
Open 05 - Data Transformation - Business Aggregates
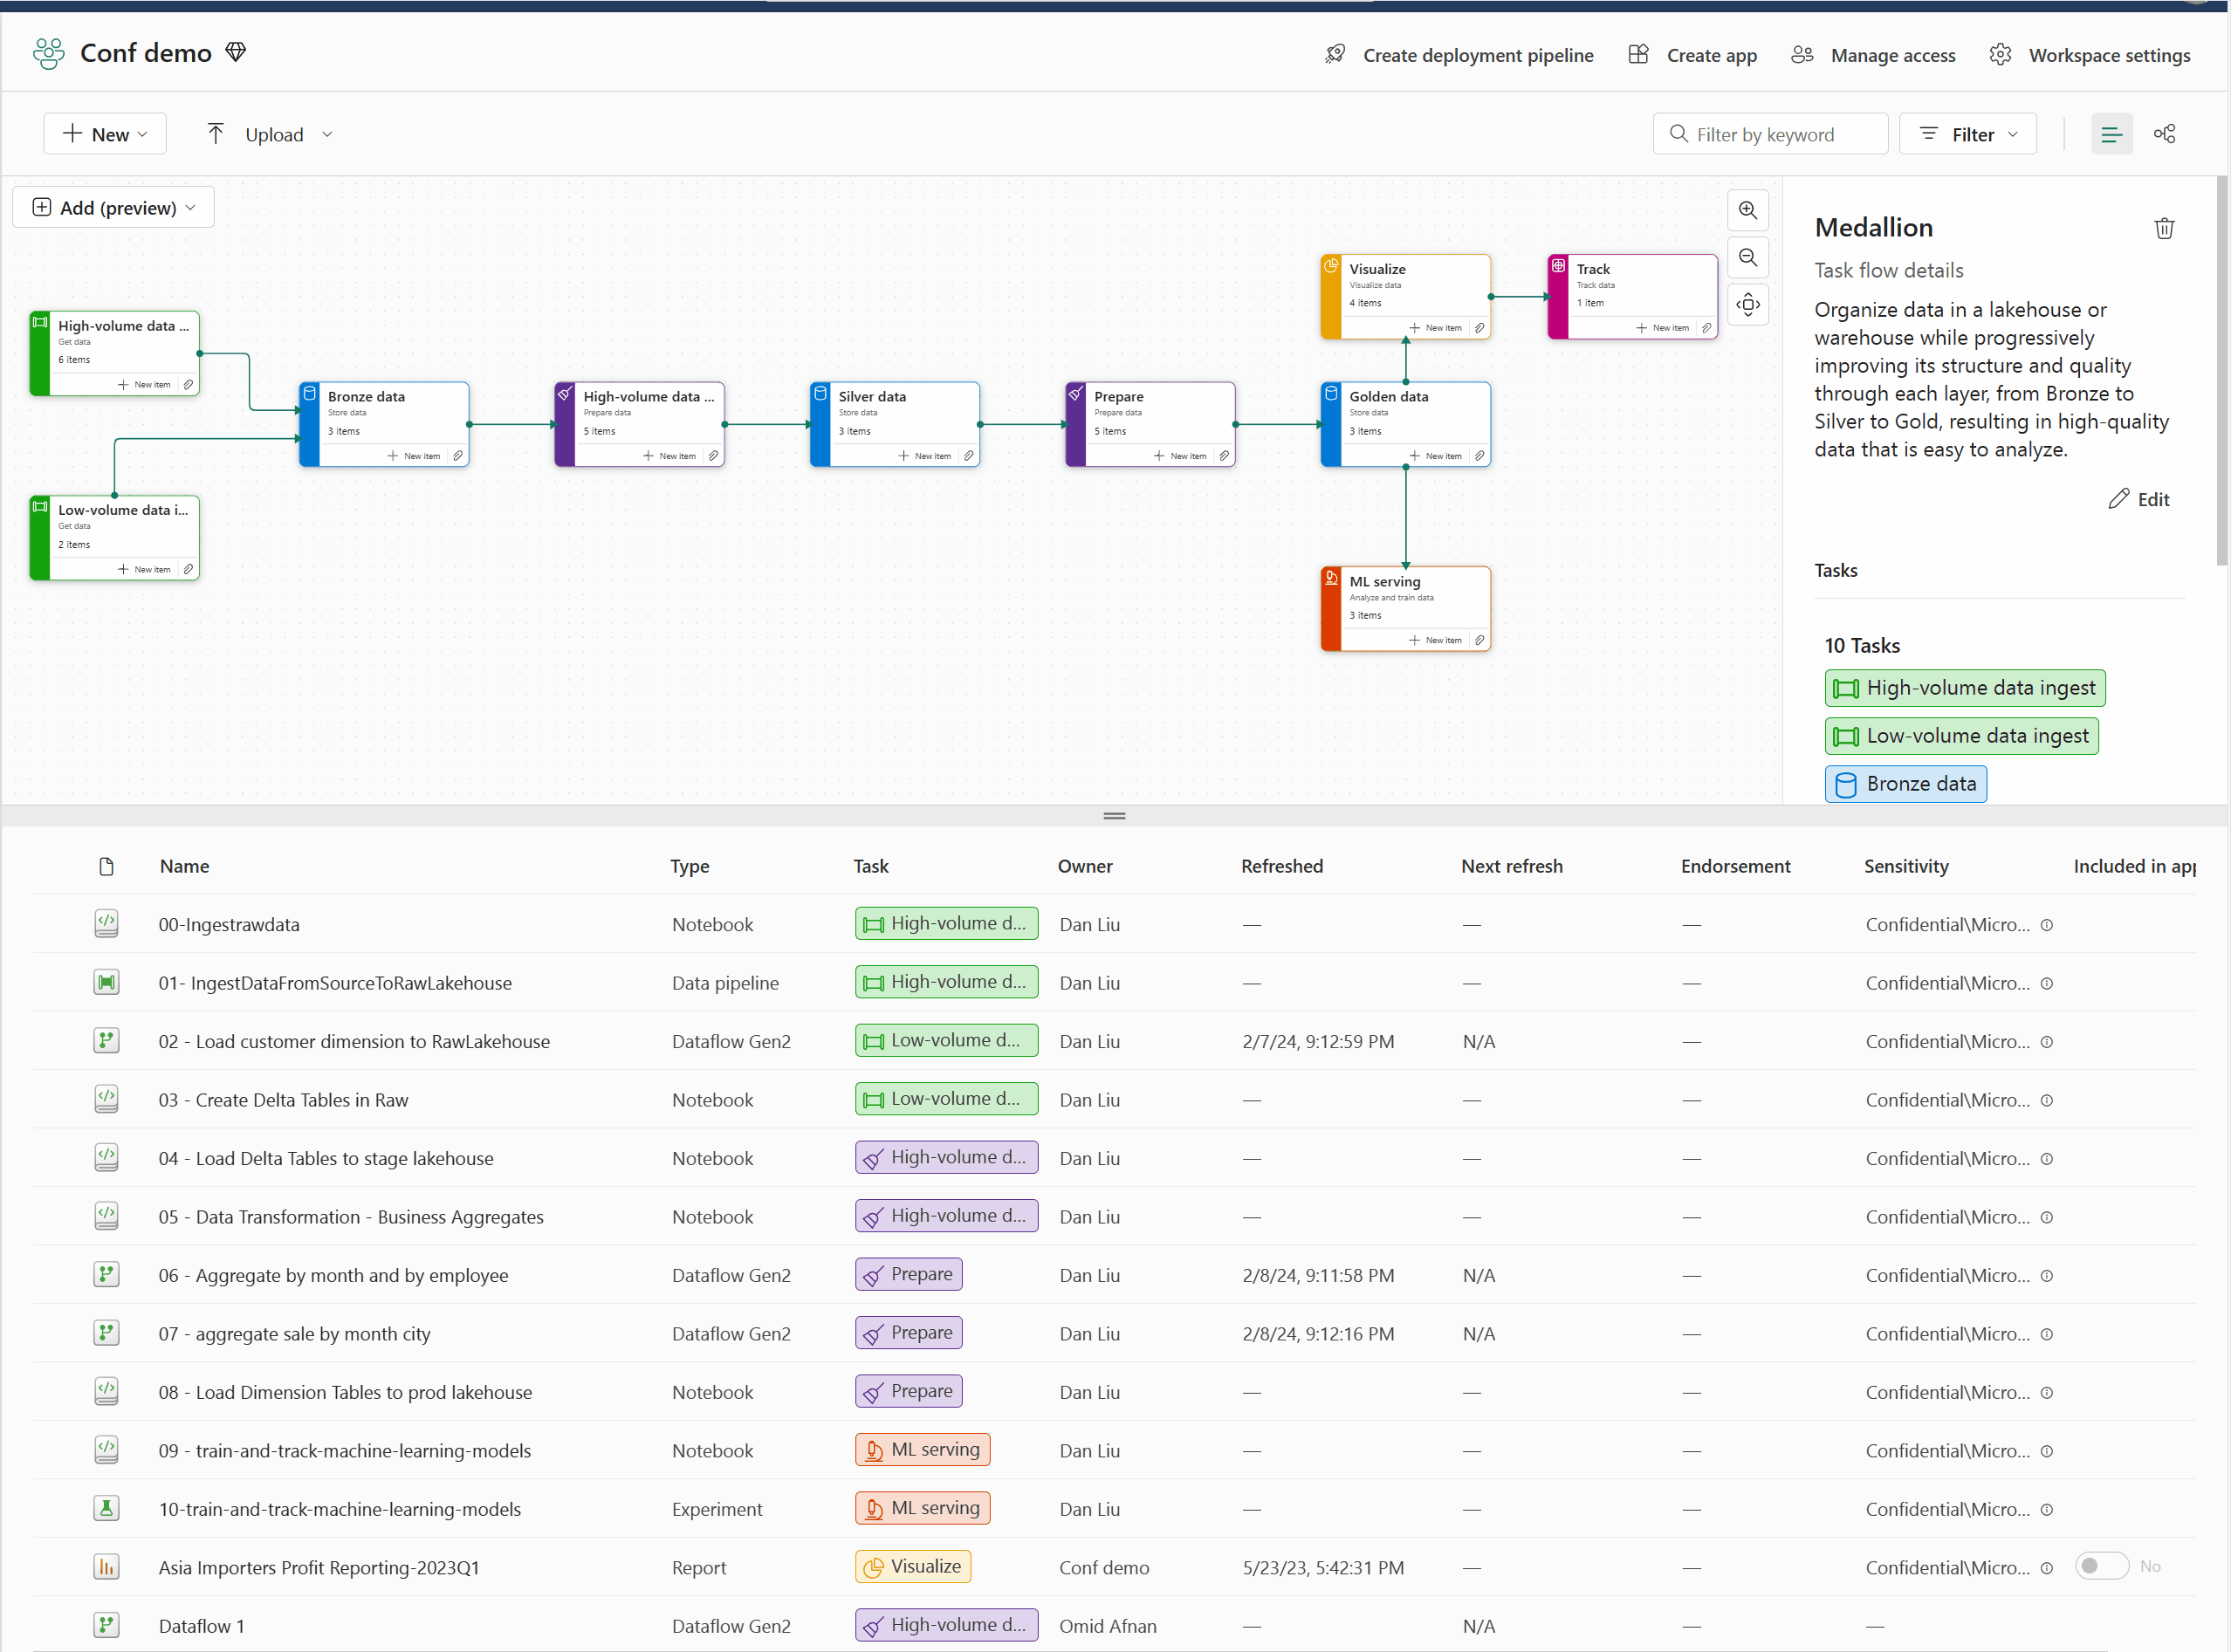click(351, 1217)
